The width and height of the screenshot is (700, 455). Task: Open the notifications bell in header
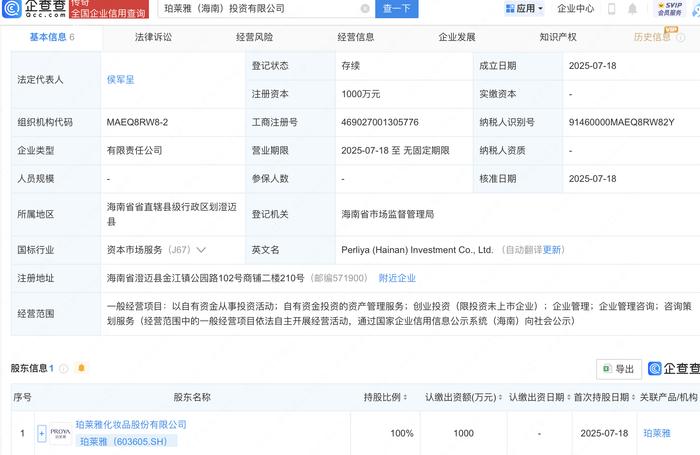(x=632, y=8)
